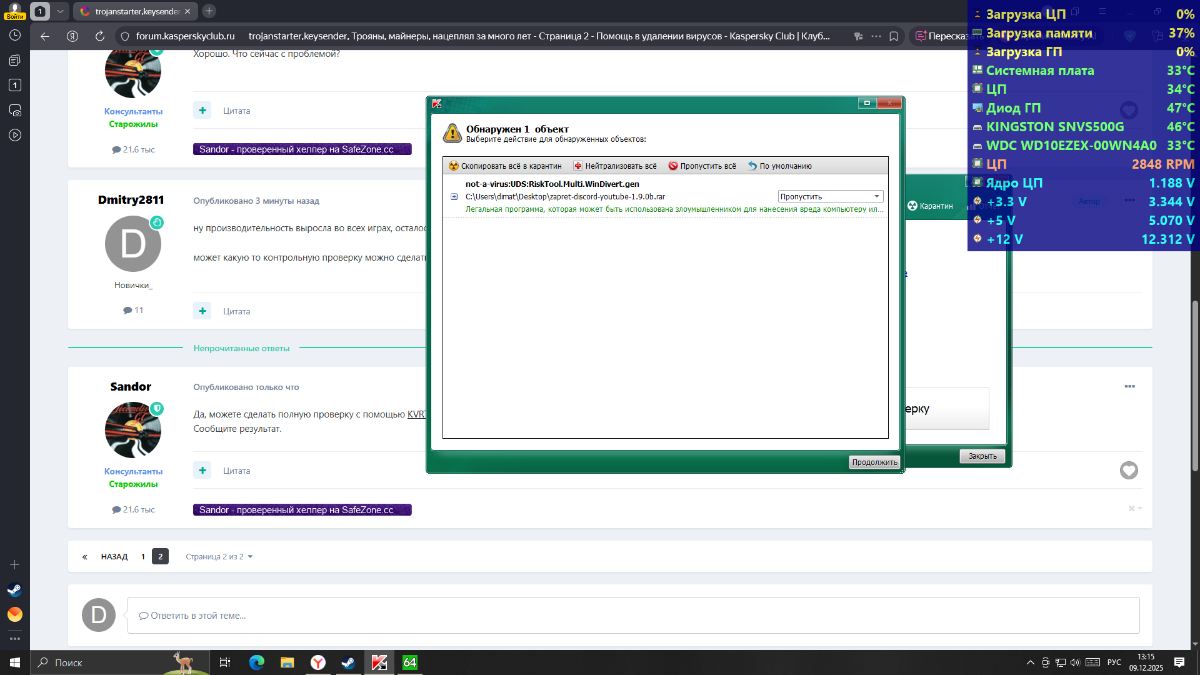Like Sandor's post with the heart icon

coord(1128,470)
